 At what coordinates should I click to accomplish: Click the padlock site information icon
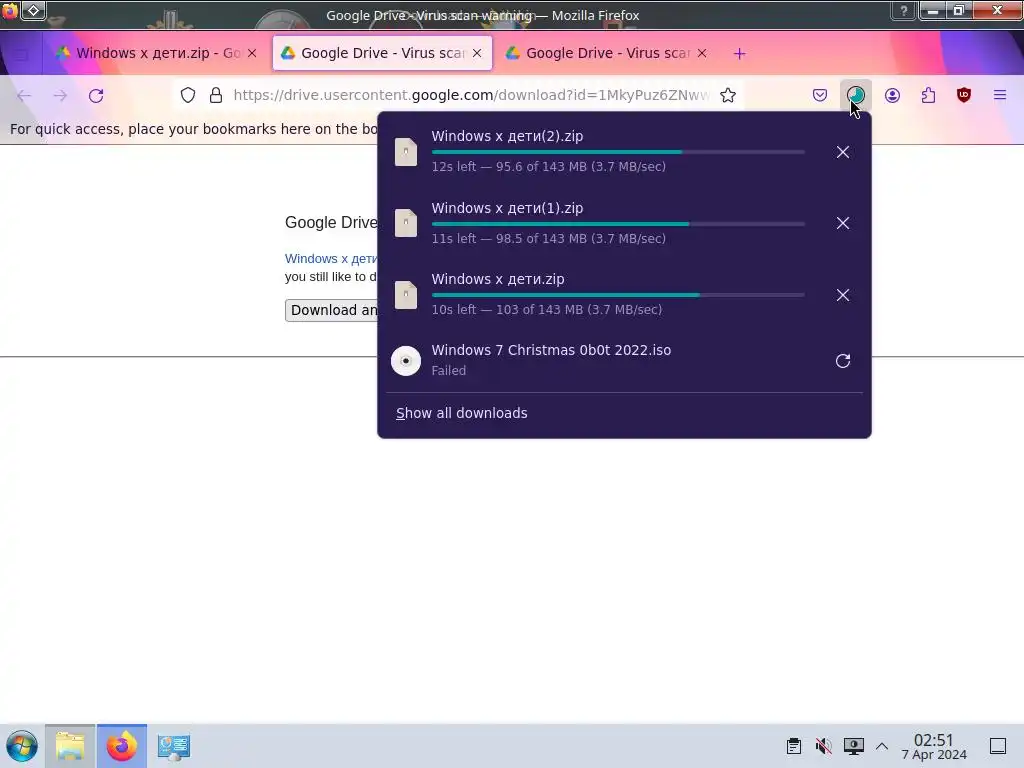tap(216, 95)
